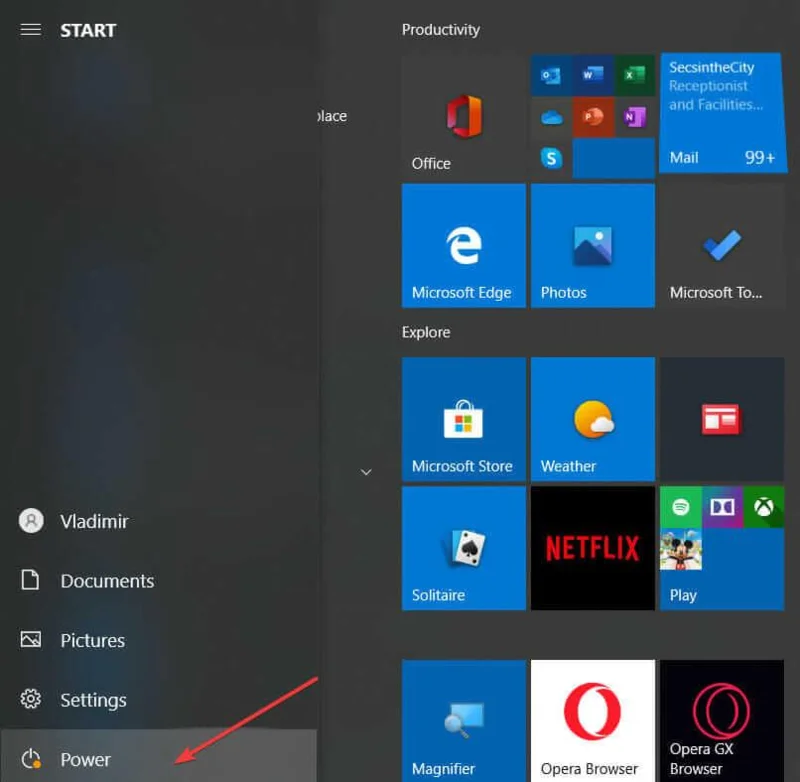Open PowerPoint from the Office folder tile
800x782 pixels.
point(593,117)
